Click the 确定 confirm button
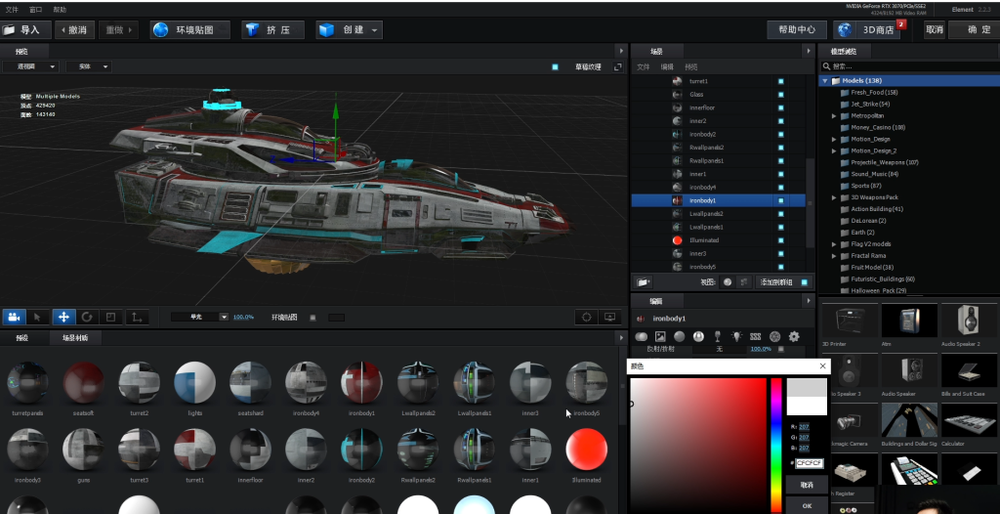The width and height of the screenshot is (1000, 514). (973, 30)
